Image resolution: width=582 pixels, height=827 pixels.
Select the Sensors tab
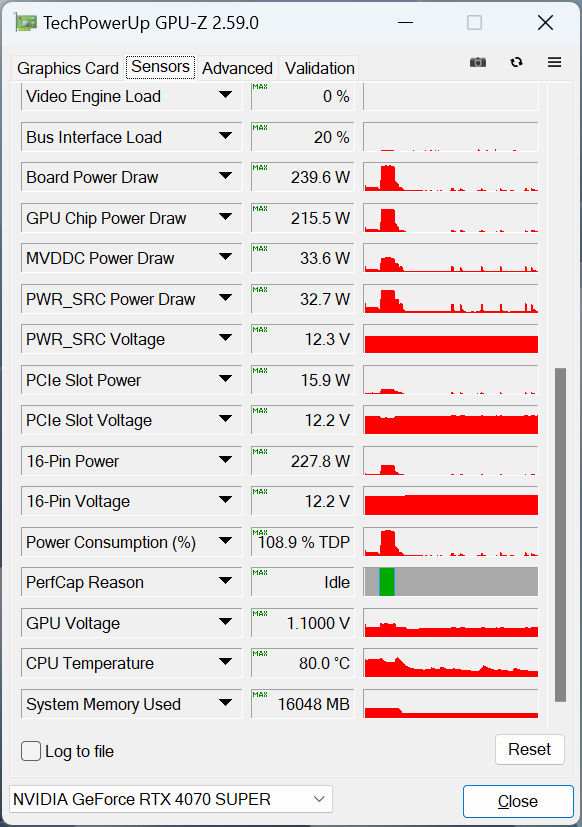(x=160, y=67)
